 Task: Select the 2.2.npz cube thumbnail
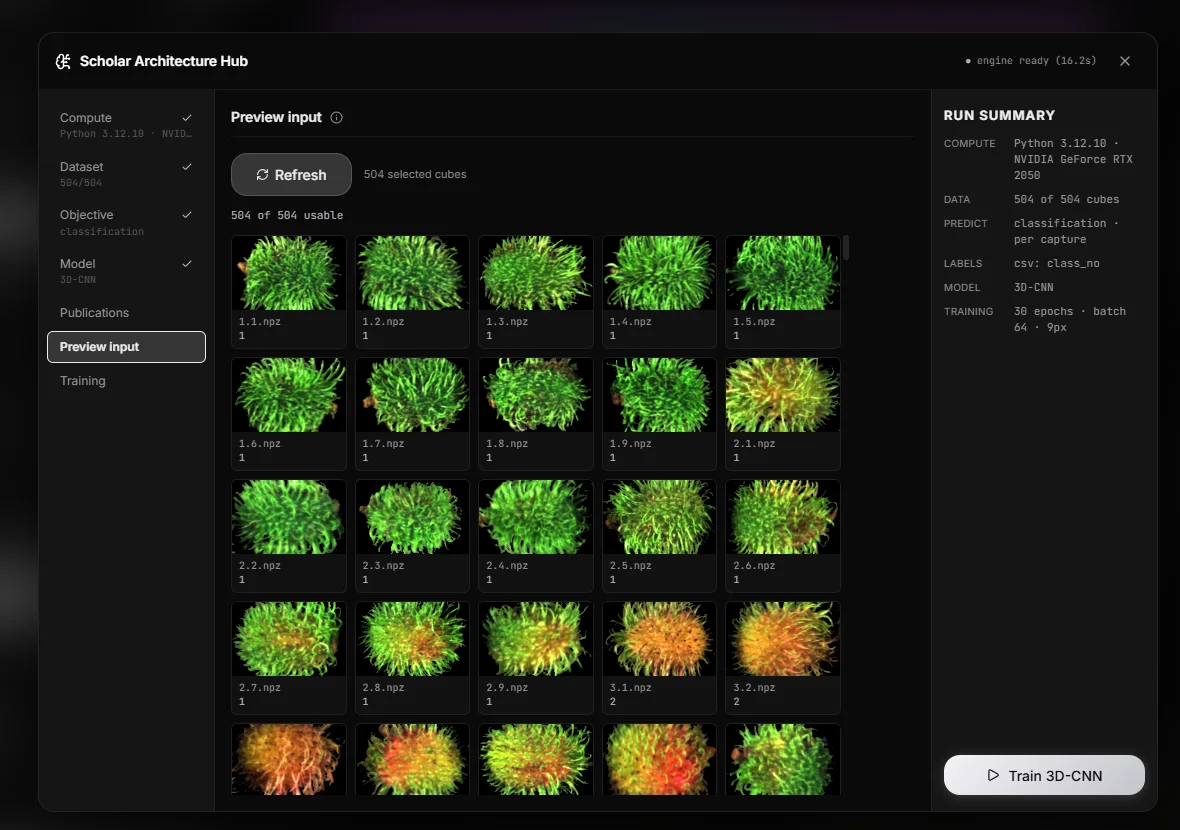point(289,516)
